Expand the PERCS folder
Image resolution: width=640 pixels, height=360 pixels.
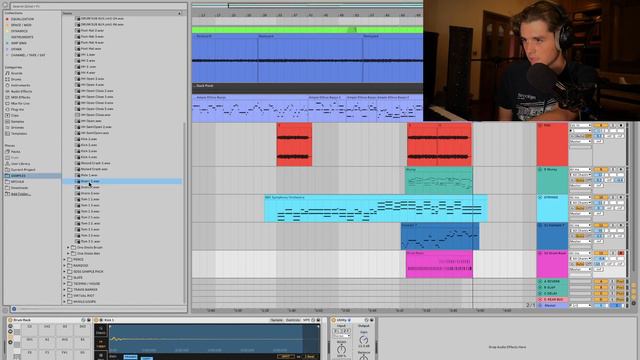coord(64,260)
